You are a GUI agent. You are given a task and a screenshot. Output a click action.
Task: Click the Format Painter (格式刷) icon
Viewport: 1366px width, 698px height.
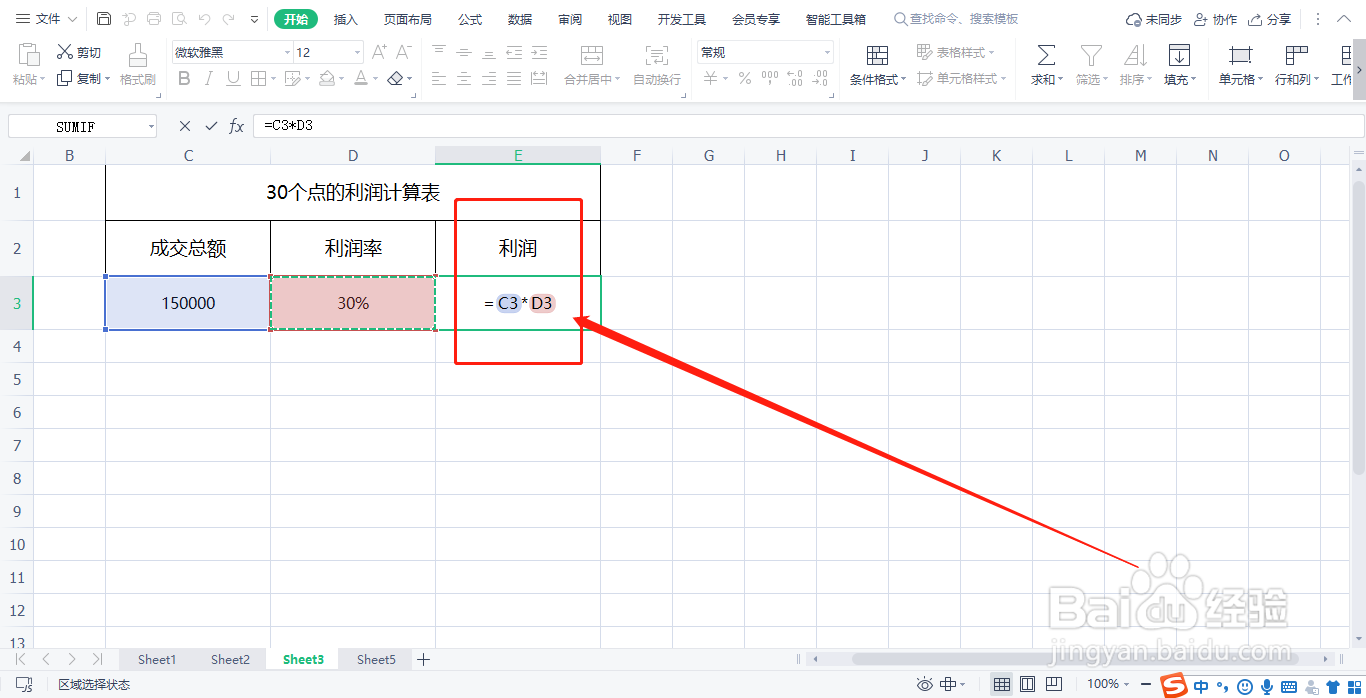coord(137,60)
